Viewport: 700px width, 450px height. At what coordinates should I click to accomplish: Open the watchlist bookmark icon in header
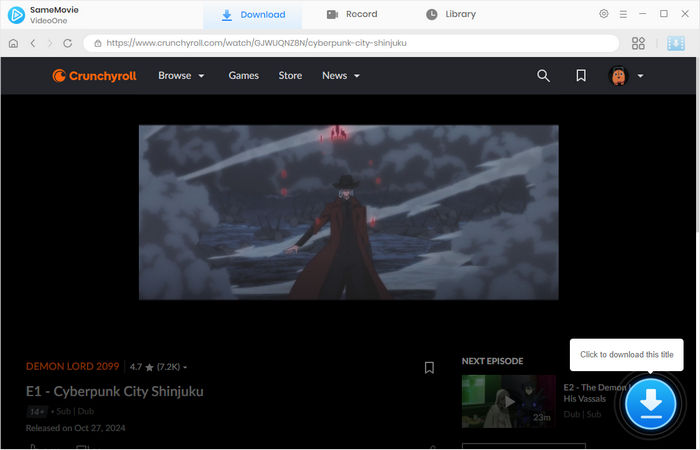click(581, 75)
